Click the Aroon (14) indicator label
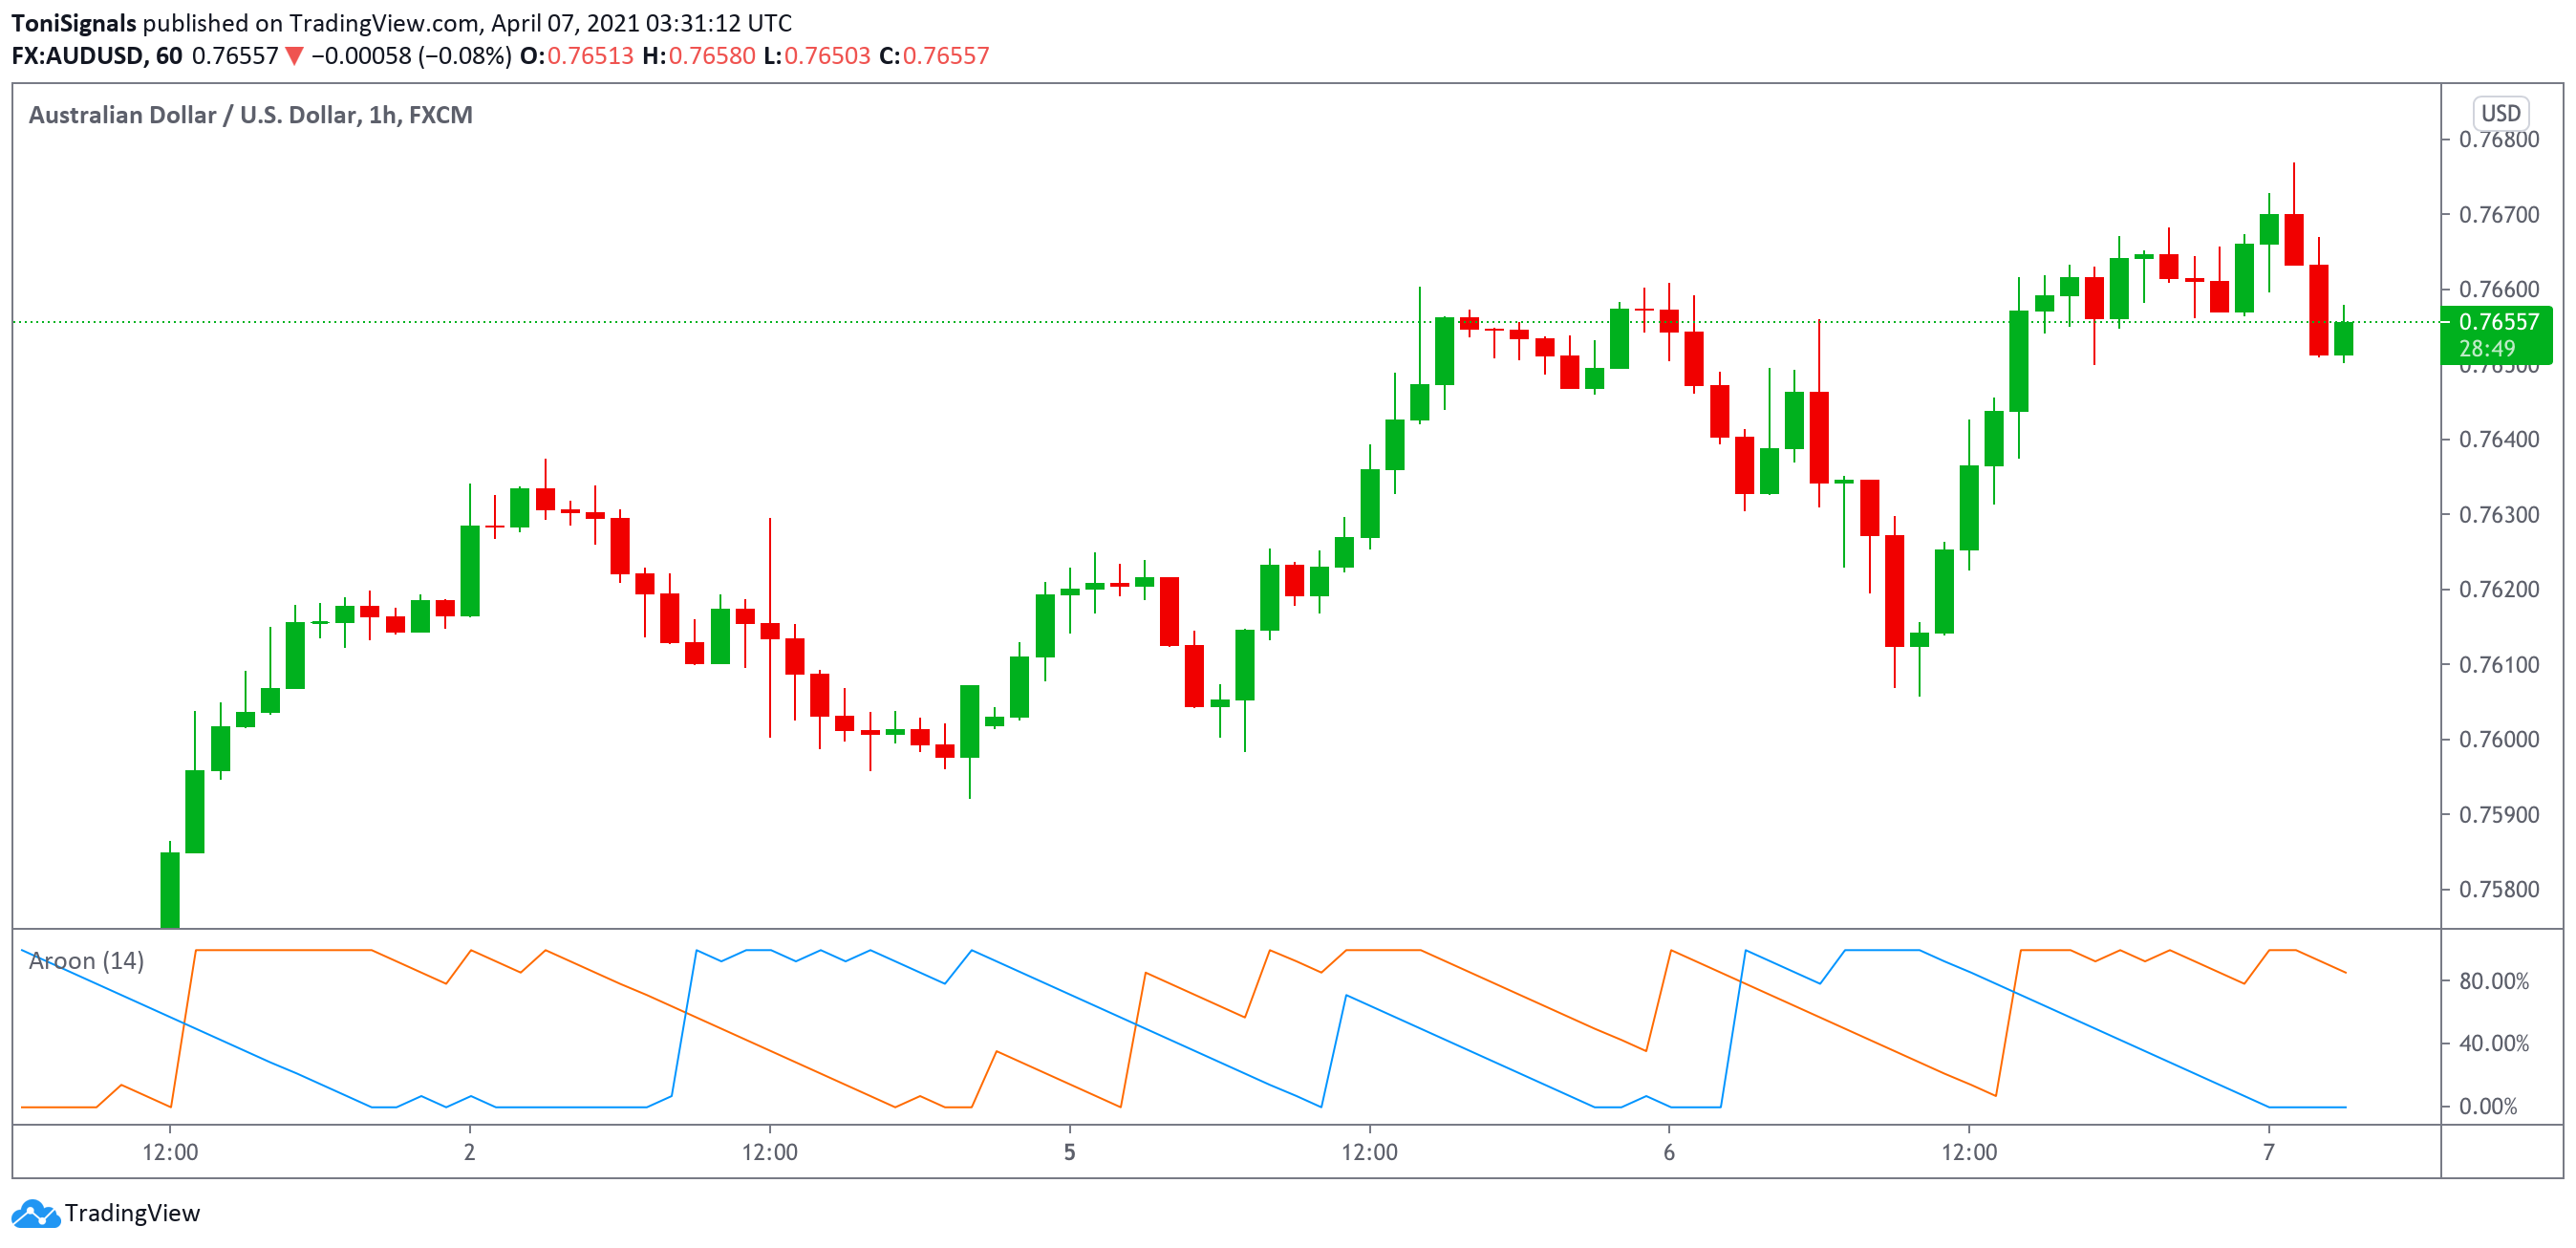Image resolution: width=2576 pixels, height=1248 pixels. (x=86, y=961)
